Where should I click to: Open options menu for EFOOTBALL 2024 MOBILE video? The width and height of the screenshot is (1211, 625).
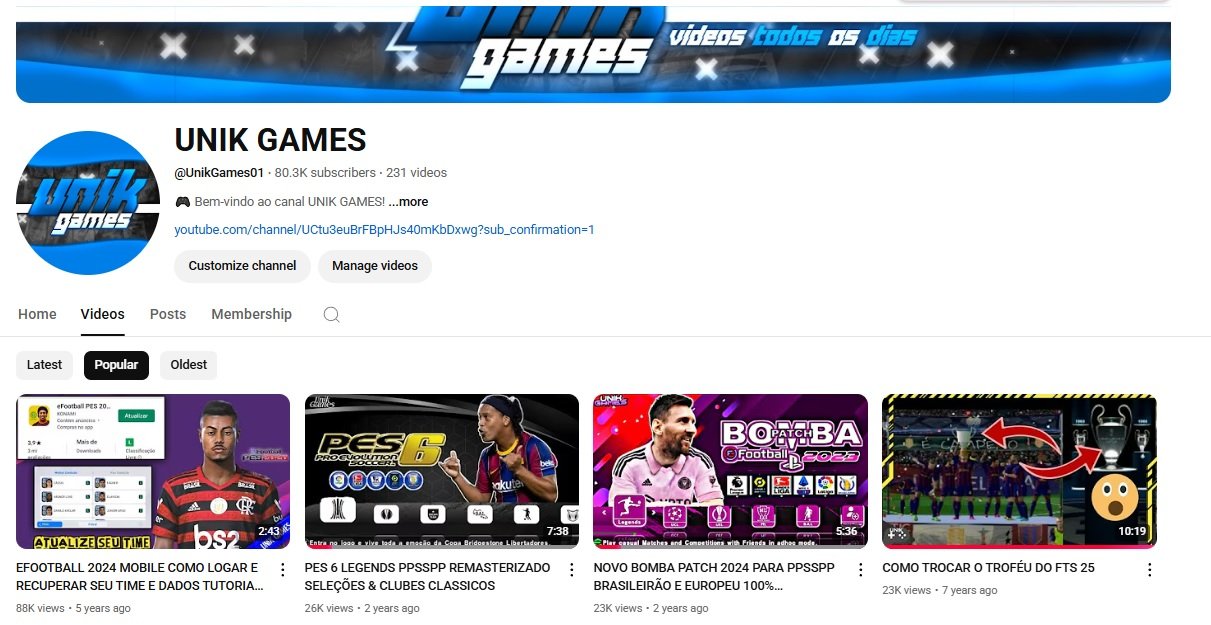[283, 569]
